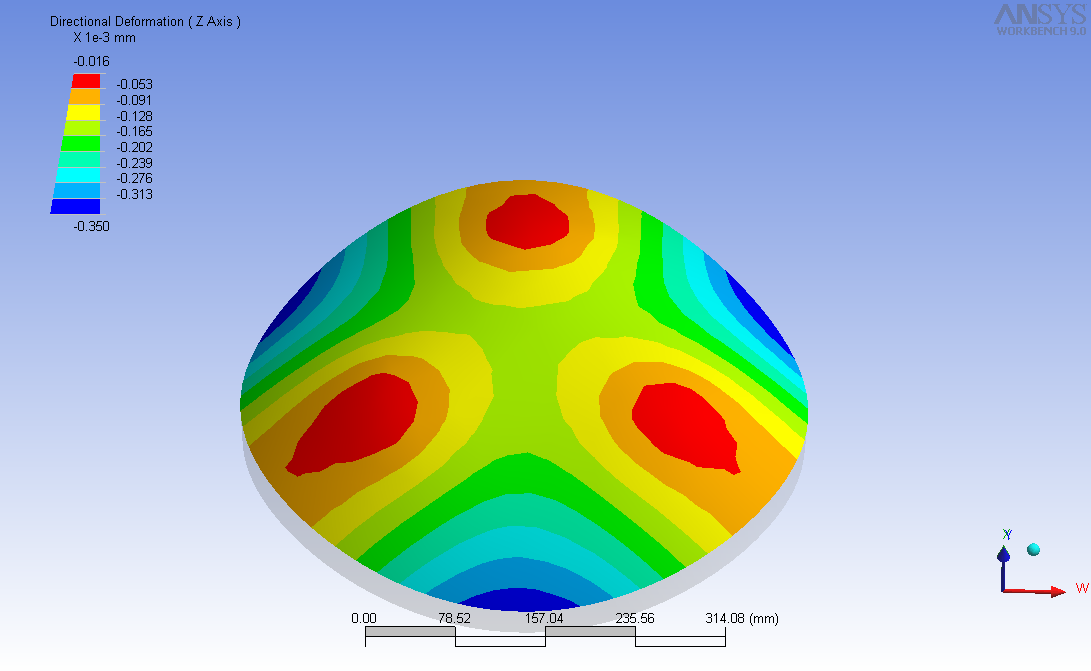
Task: Click the legend value -0.091
Action: [134, 100]
